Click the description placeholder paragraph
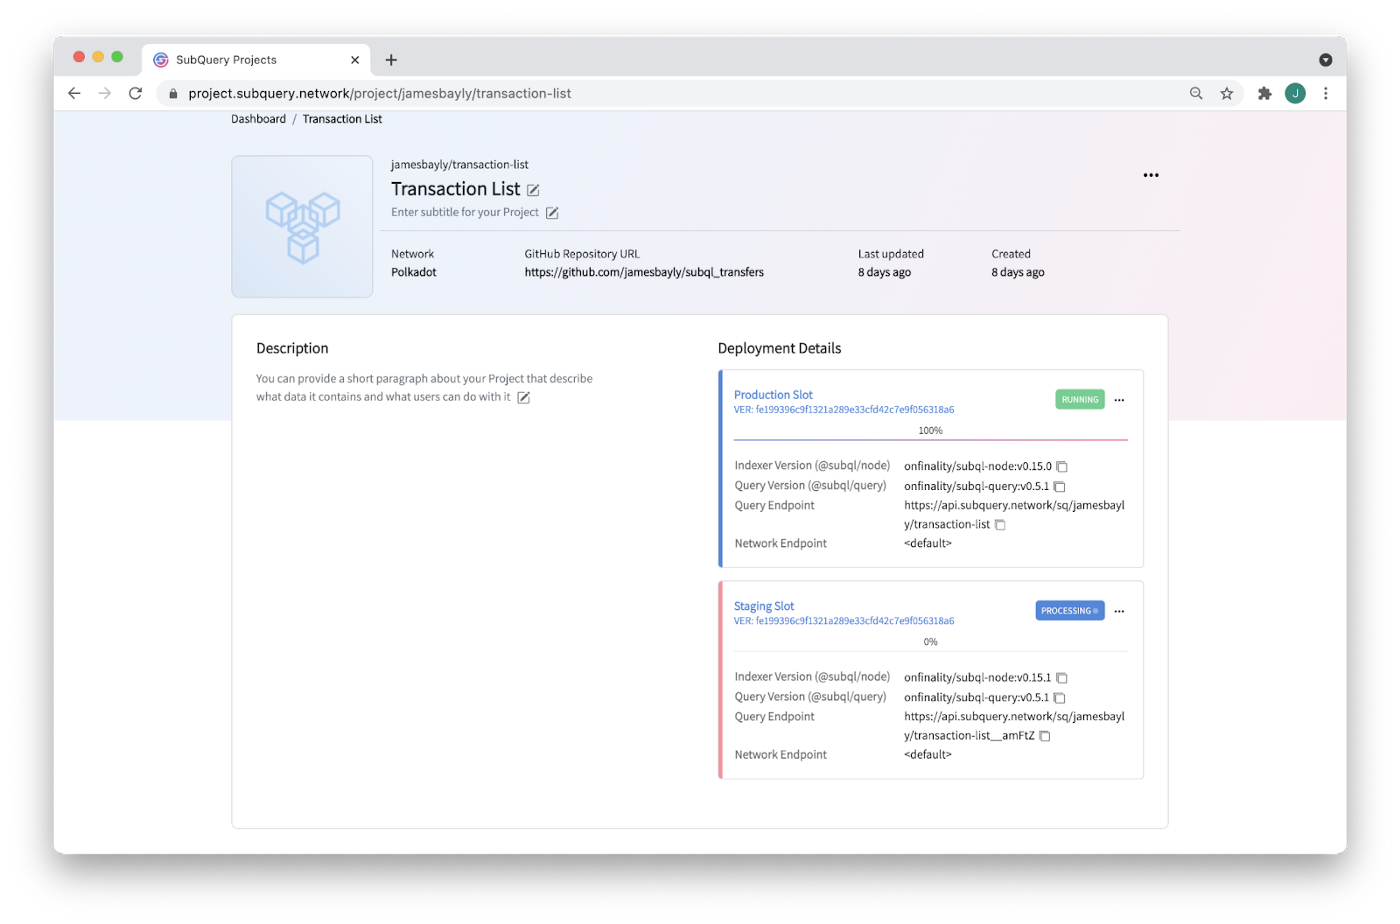Viewport: 1400px width, 924px height. pyautogui.click(x=424, y=388)
